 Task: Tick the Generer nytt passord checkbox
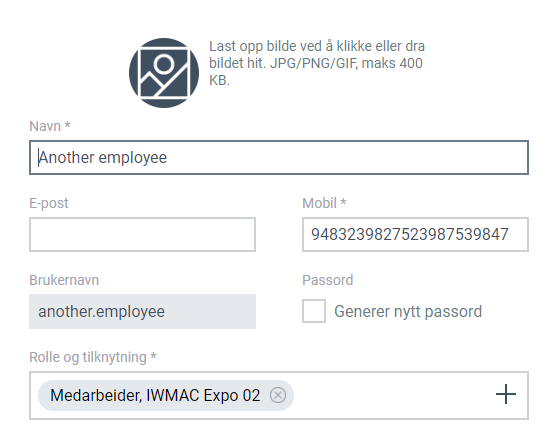tap(314, 311)
